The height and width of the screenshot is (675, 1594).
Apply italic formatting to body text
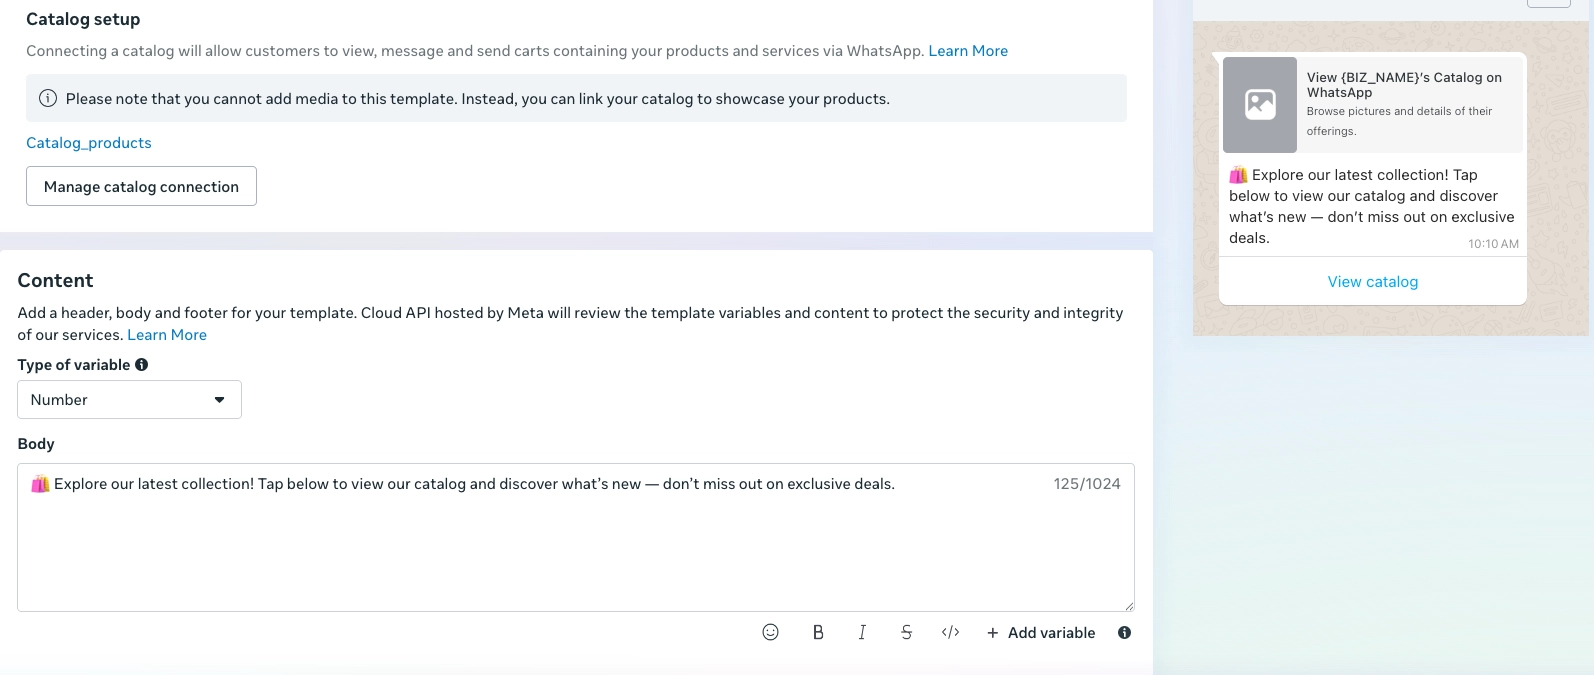862,632
